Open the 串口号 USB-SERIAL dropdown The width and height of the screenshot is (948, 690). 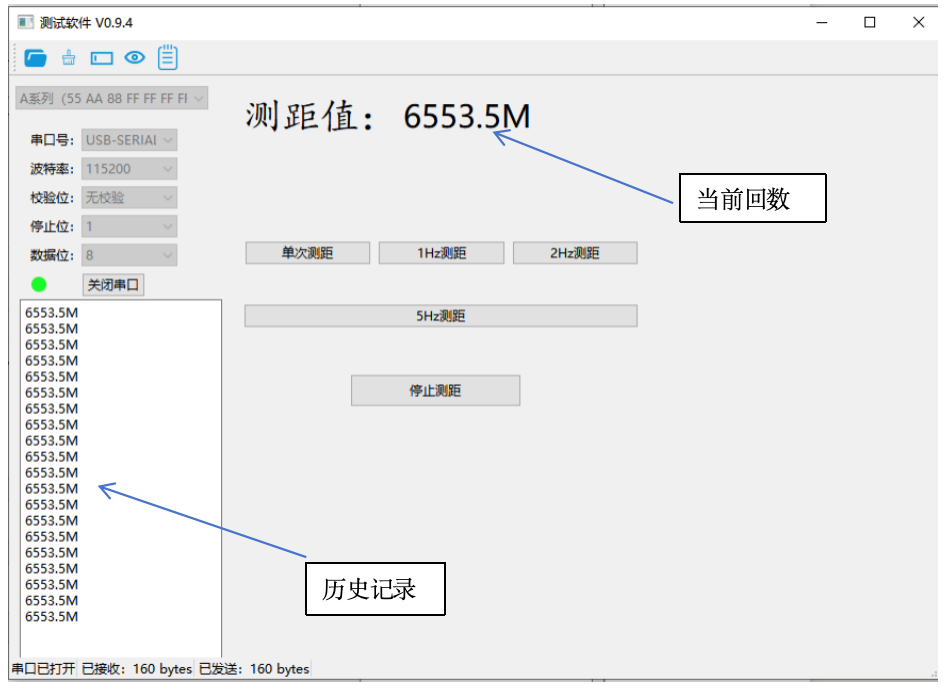[x=129, y=140]
